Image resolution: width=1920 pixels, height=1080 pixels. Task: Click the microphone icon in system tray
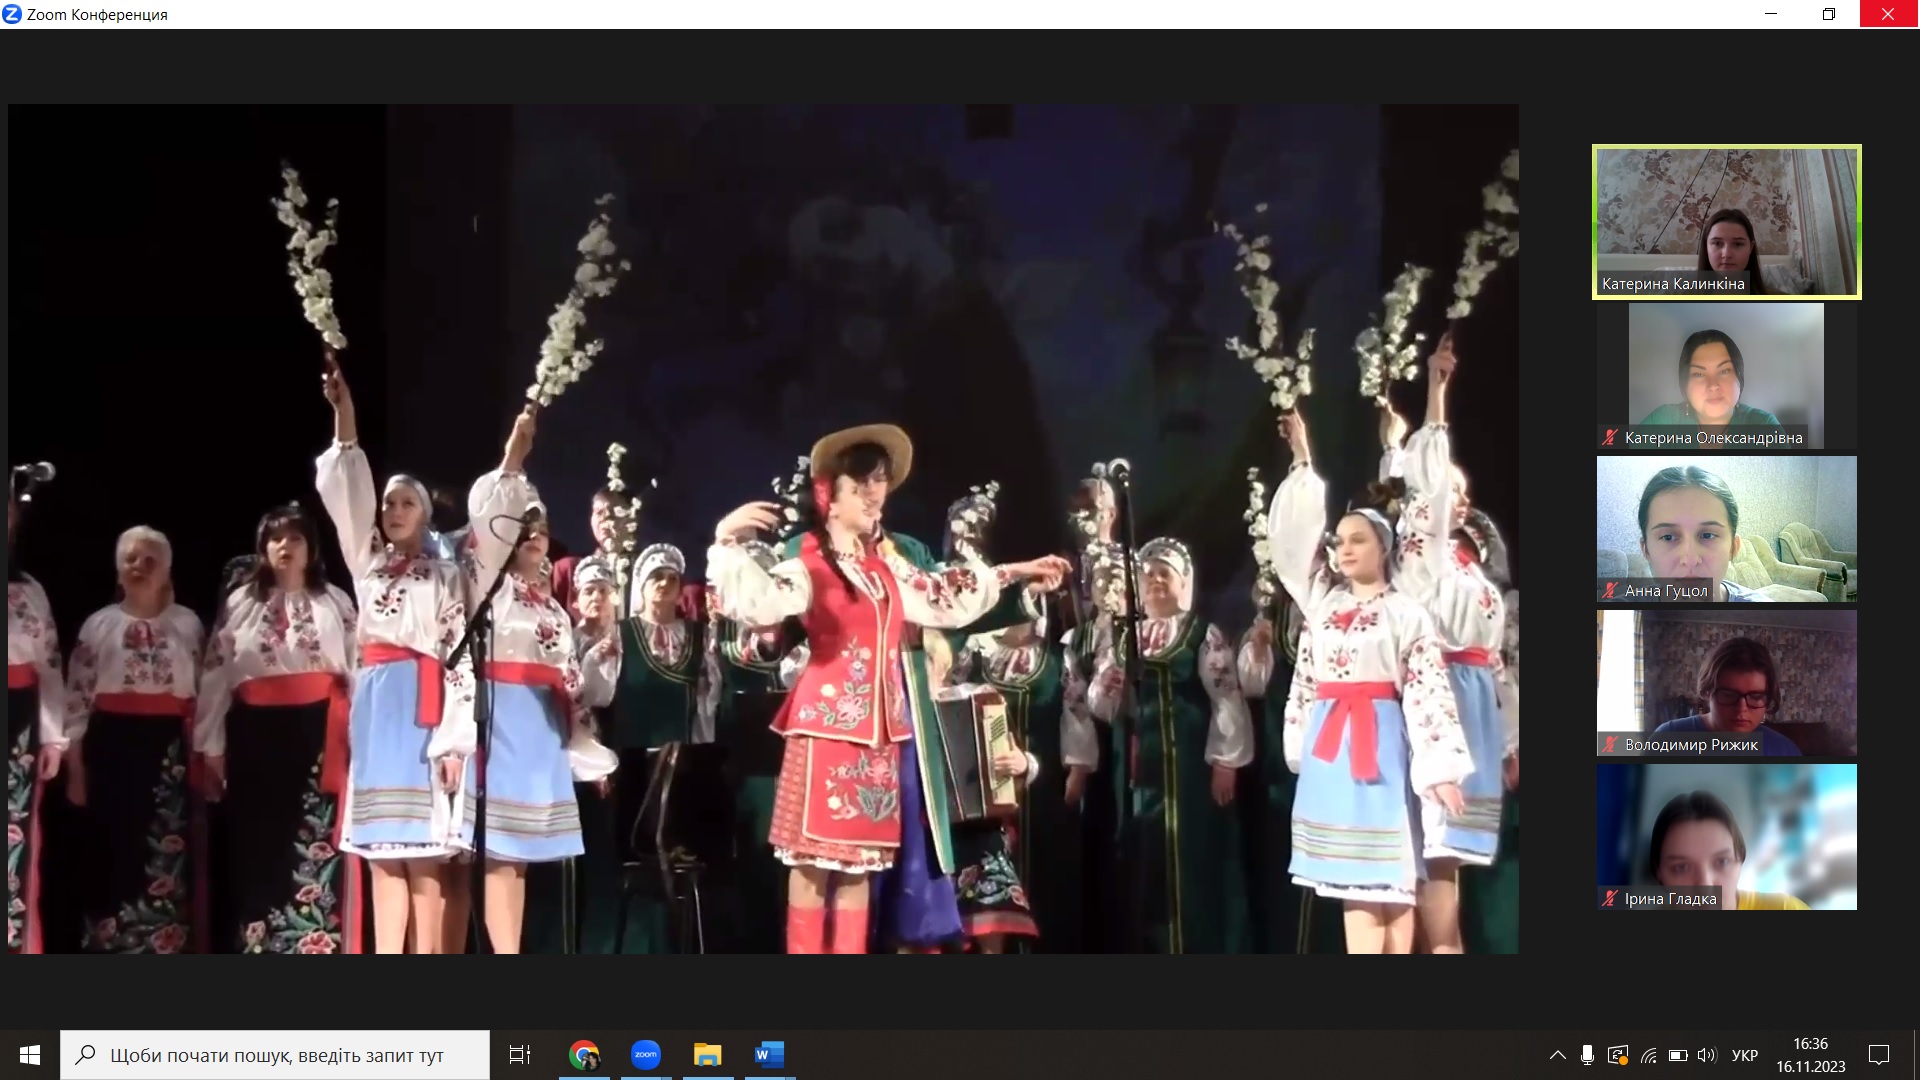point(1587,1055)
